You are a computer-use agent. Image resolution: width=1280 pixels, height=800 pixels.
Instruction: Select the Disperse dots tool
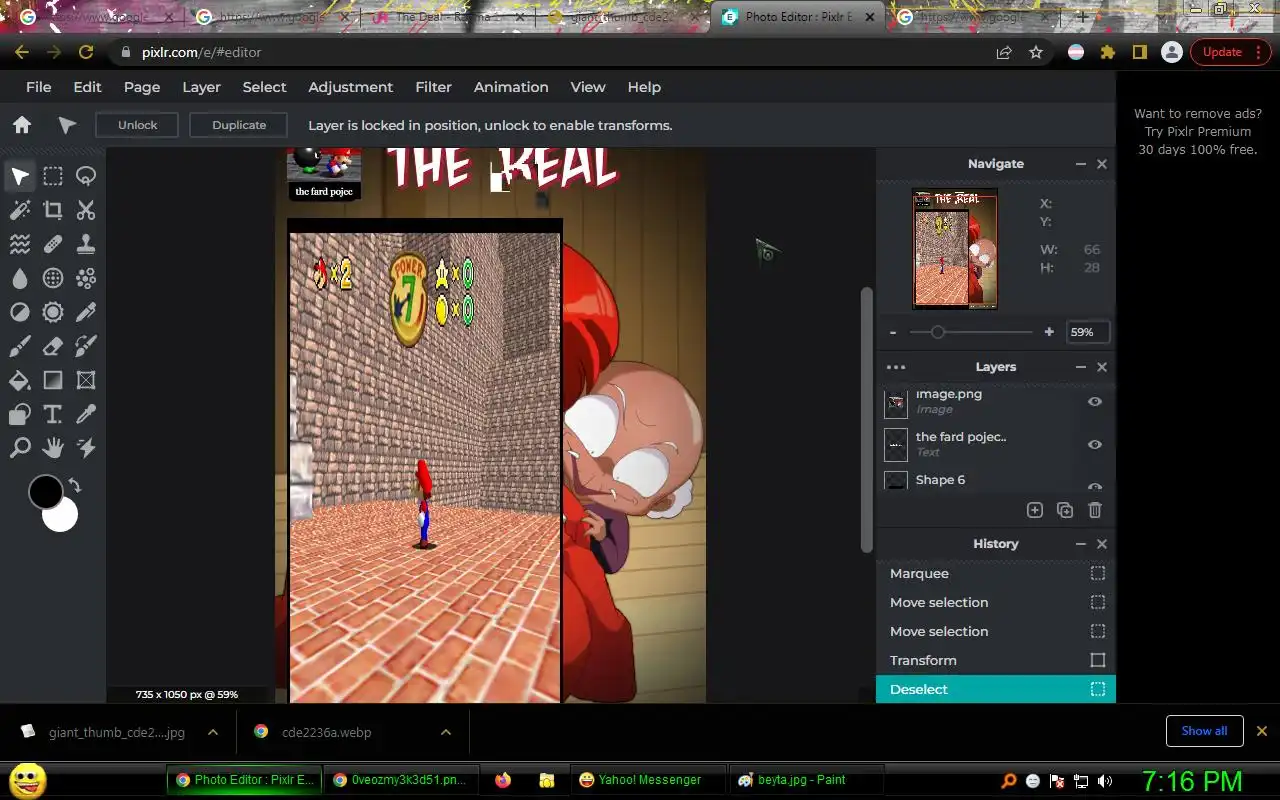[86, 278]
